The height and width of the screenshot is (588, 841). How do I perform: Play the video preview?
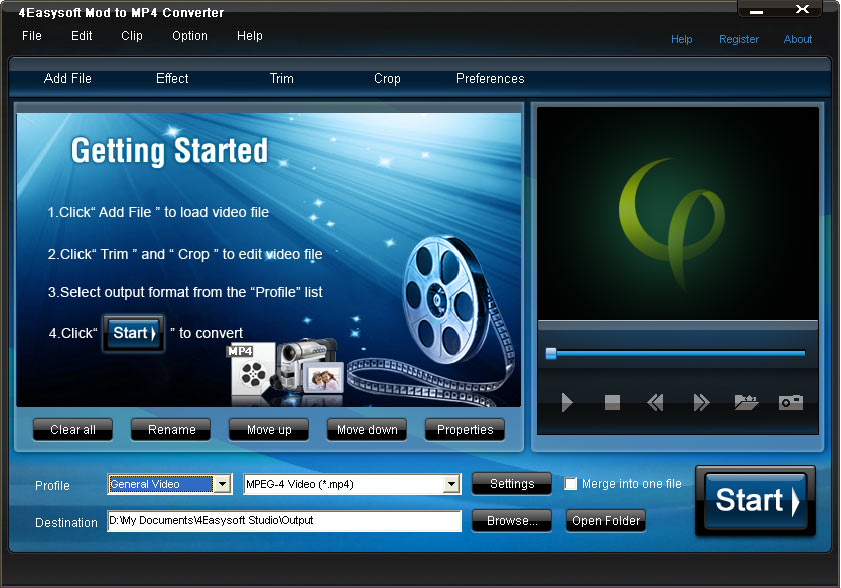[567, 403]
